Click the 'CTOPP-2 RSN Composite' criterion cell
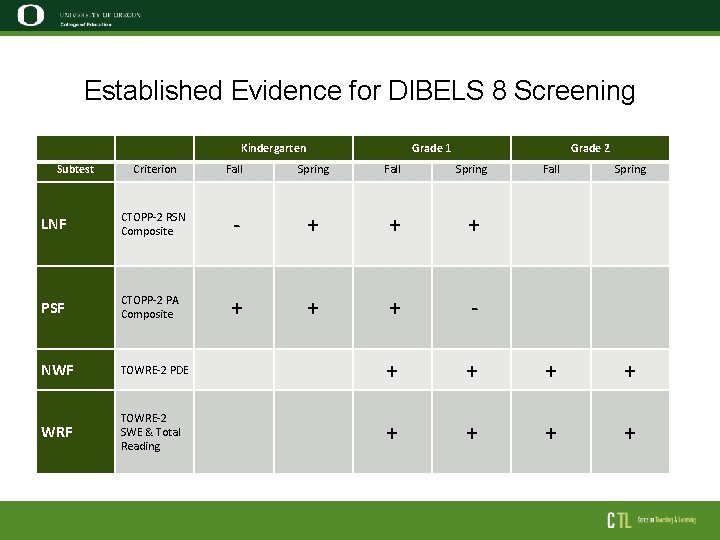The width and height of the screenshot is (720, 540). coord(154,224)
